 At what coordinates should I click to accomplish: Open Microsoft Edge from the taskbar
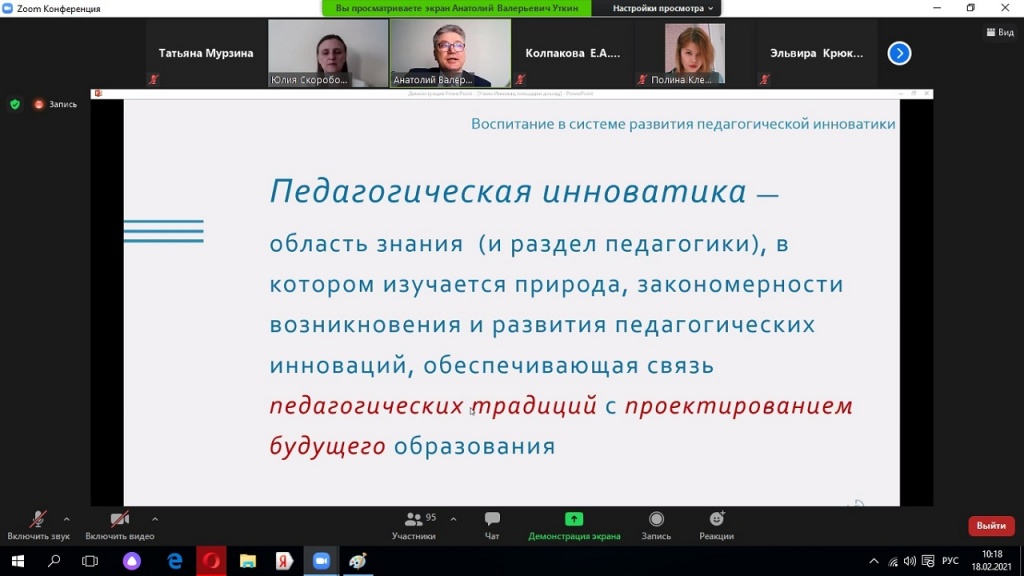pyautogui.click(x=175, y=561)
